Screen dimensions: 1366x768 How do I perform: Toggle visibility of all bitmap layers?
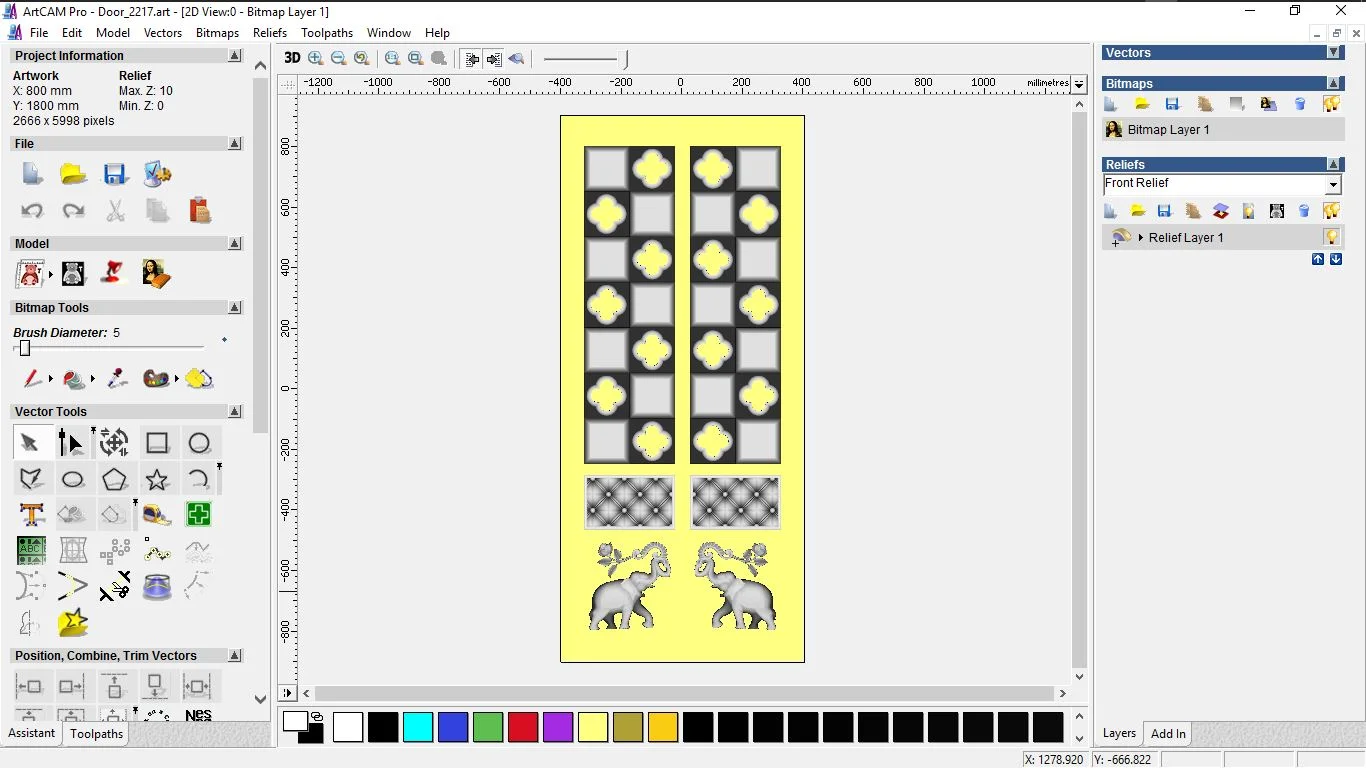click(x=1331, y=104)
